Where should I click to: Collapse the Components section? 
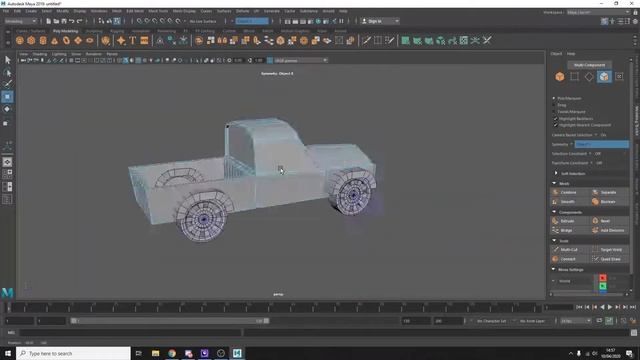tap(554, 212)
